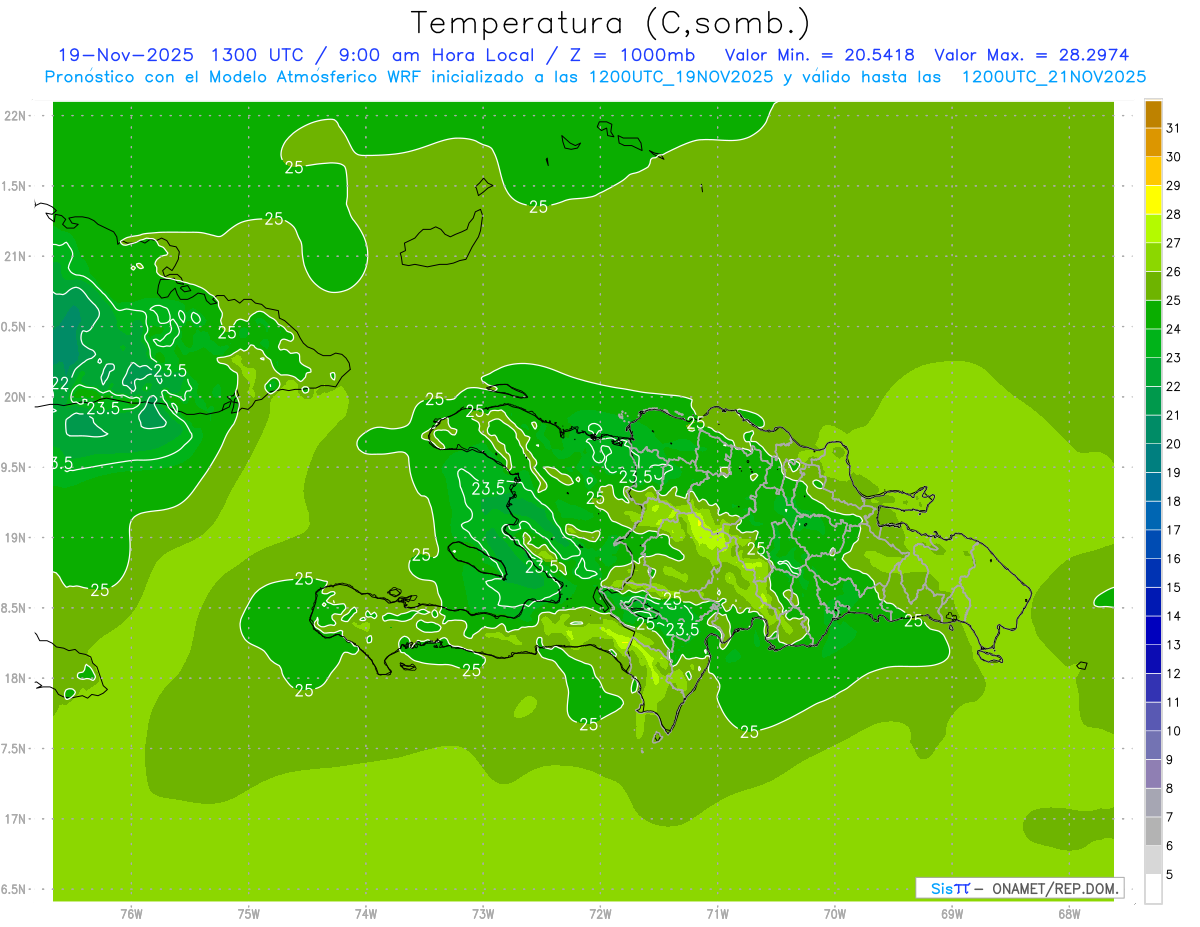Click the "72W" longitude axis label

click(600, 914)
